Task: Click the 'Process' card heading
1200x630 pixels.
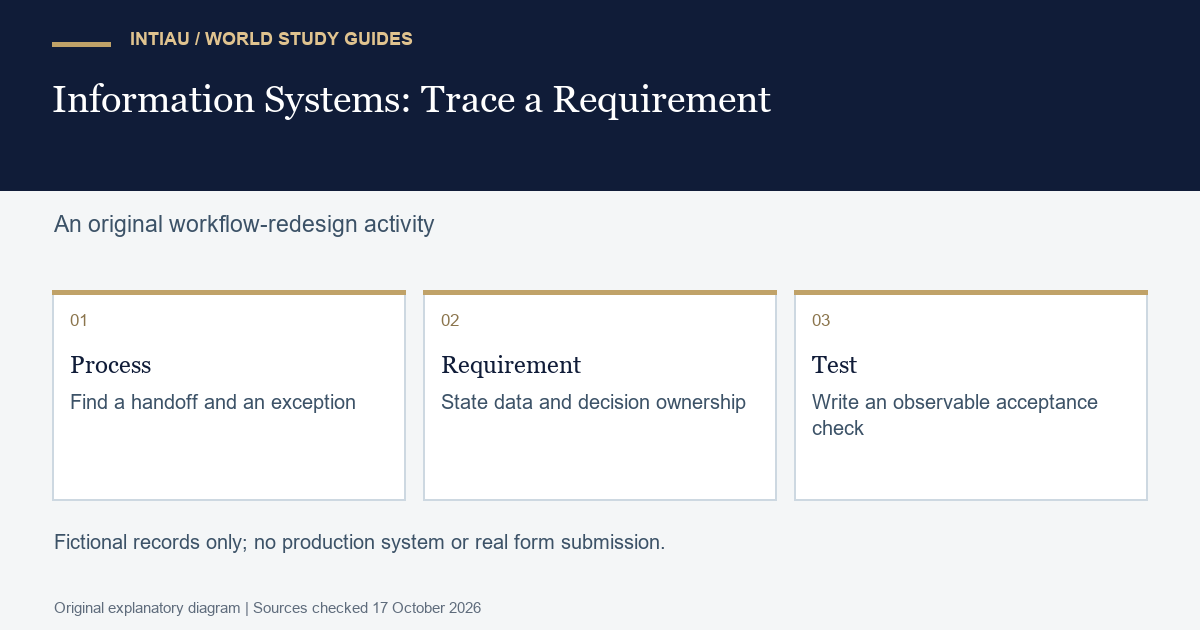Action: (111, 365)
